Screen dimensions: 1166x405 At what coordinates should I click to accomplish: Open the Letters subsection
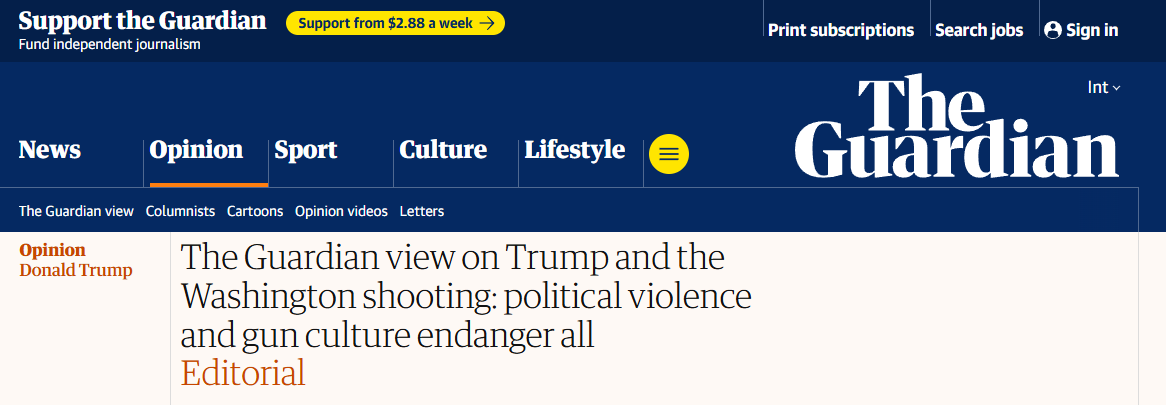coord(422,211)
